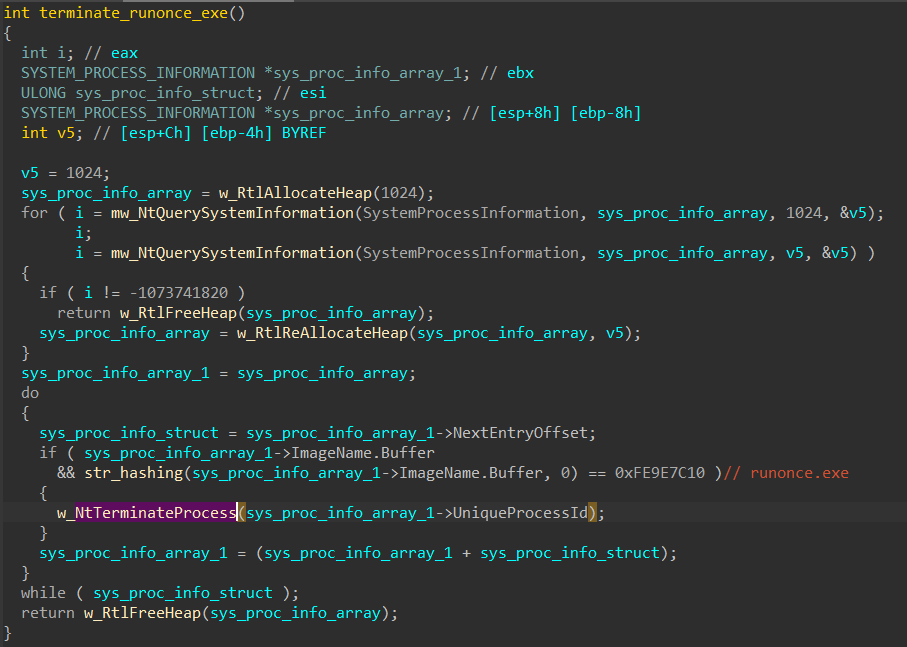The width and height of the screenshot is (907, 647).
Task: Click w_RtlFreeHeap in the final return statement
Action: pos(142,613)
